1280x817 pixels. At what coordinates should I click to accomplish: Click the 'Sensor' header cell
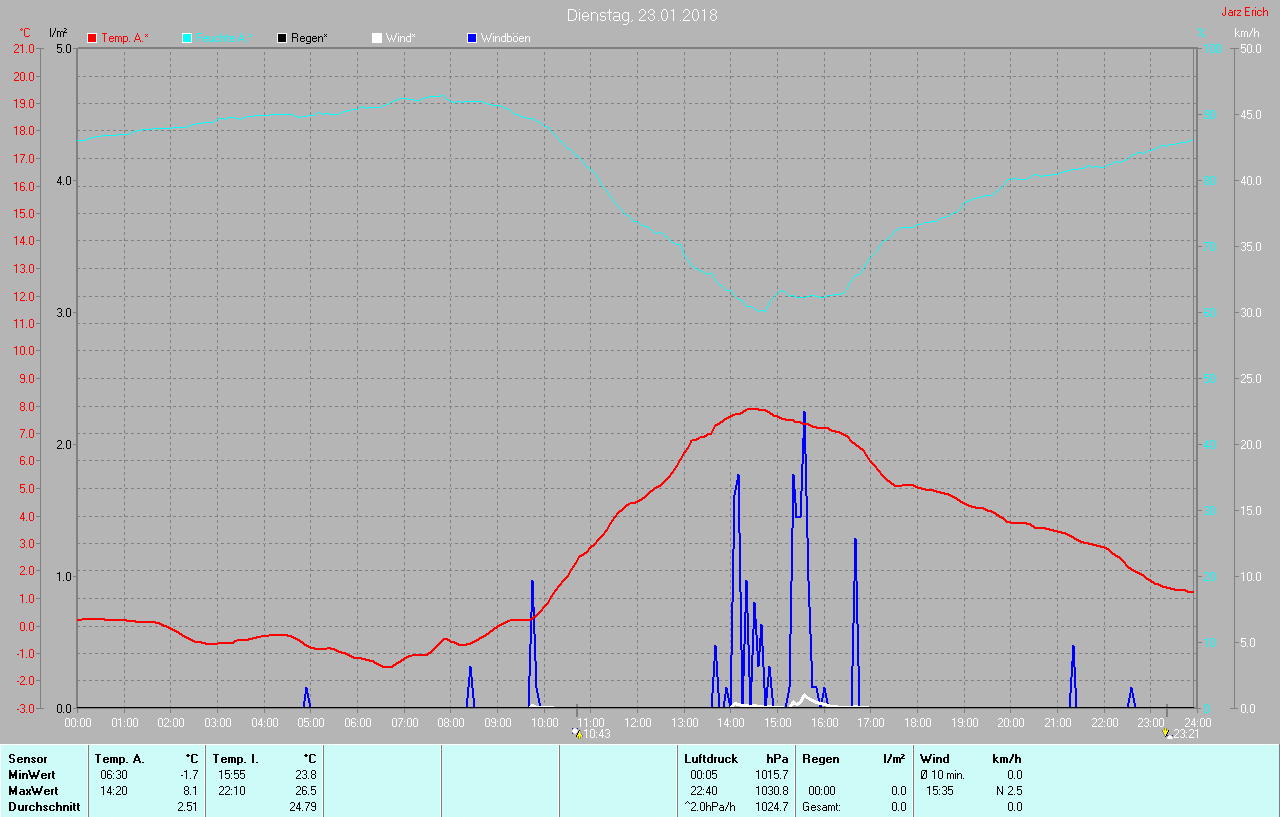pos(27,759)
